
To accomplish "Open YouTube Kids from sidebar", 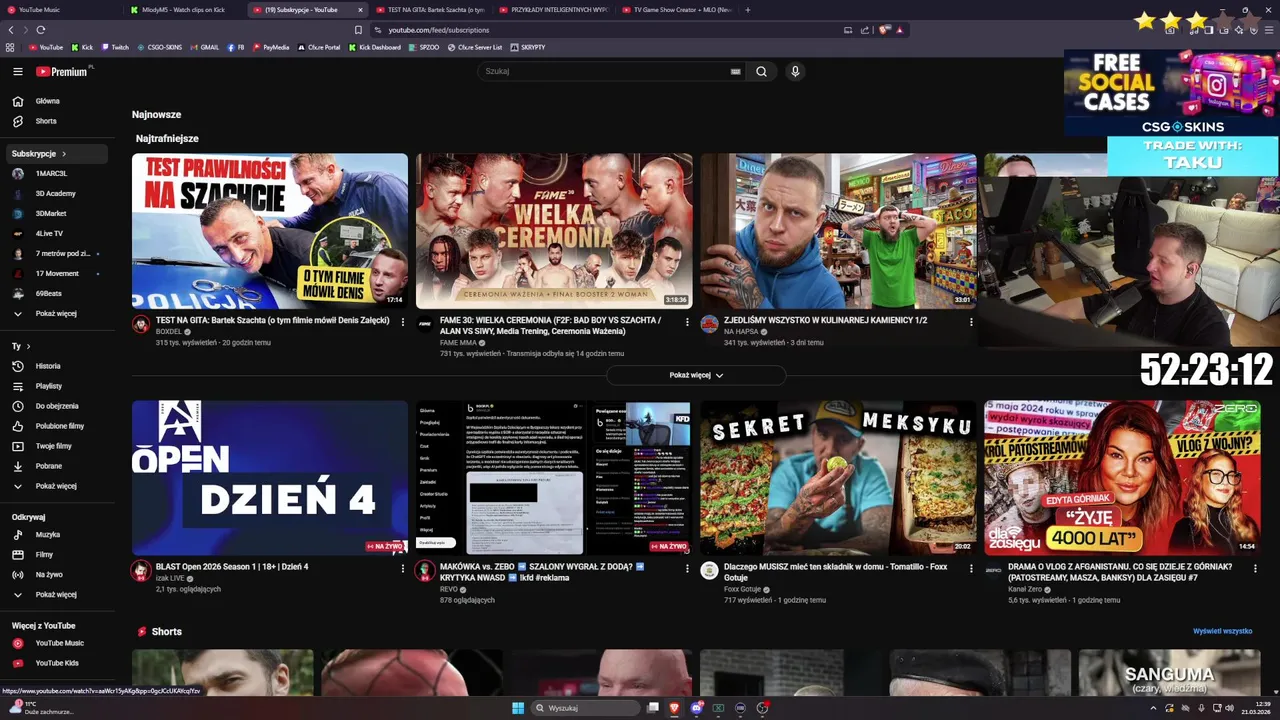I will (x=57, y=663).
